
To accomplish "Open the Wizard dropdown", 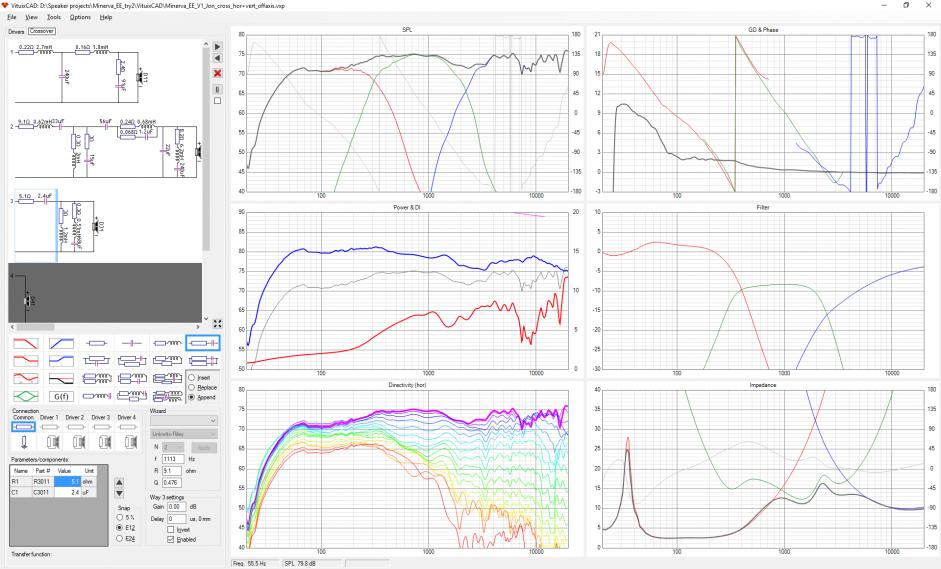I will (183, 421).
